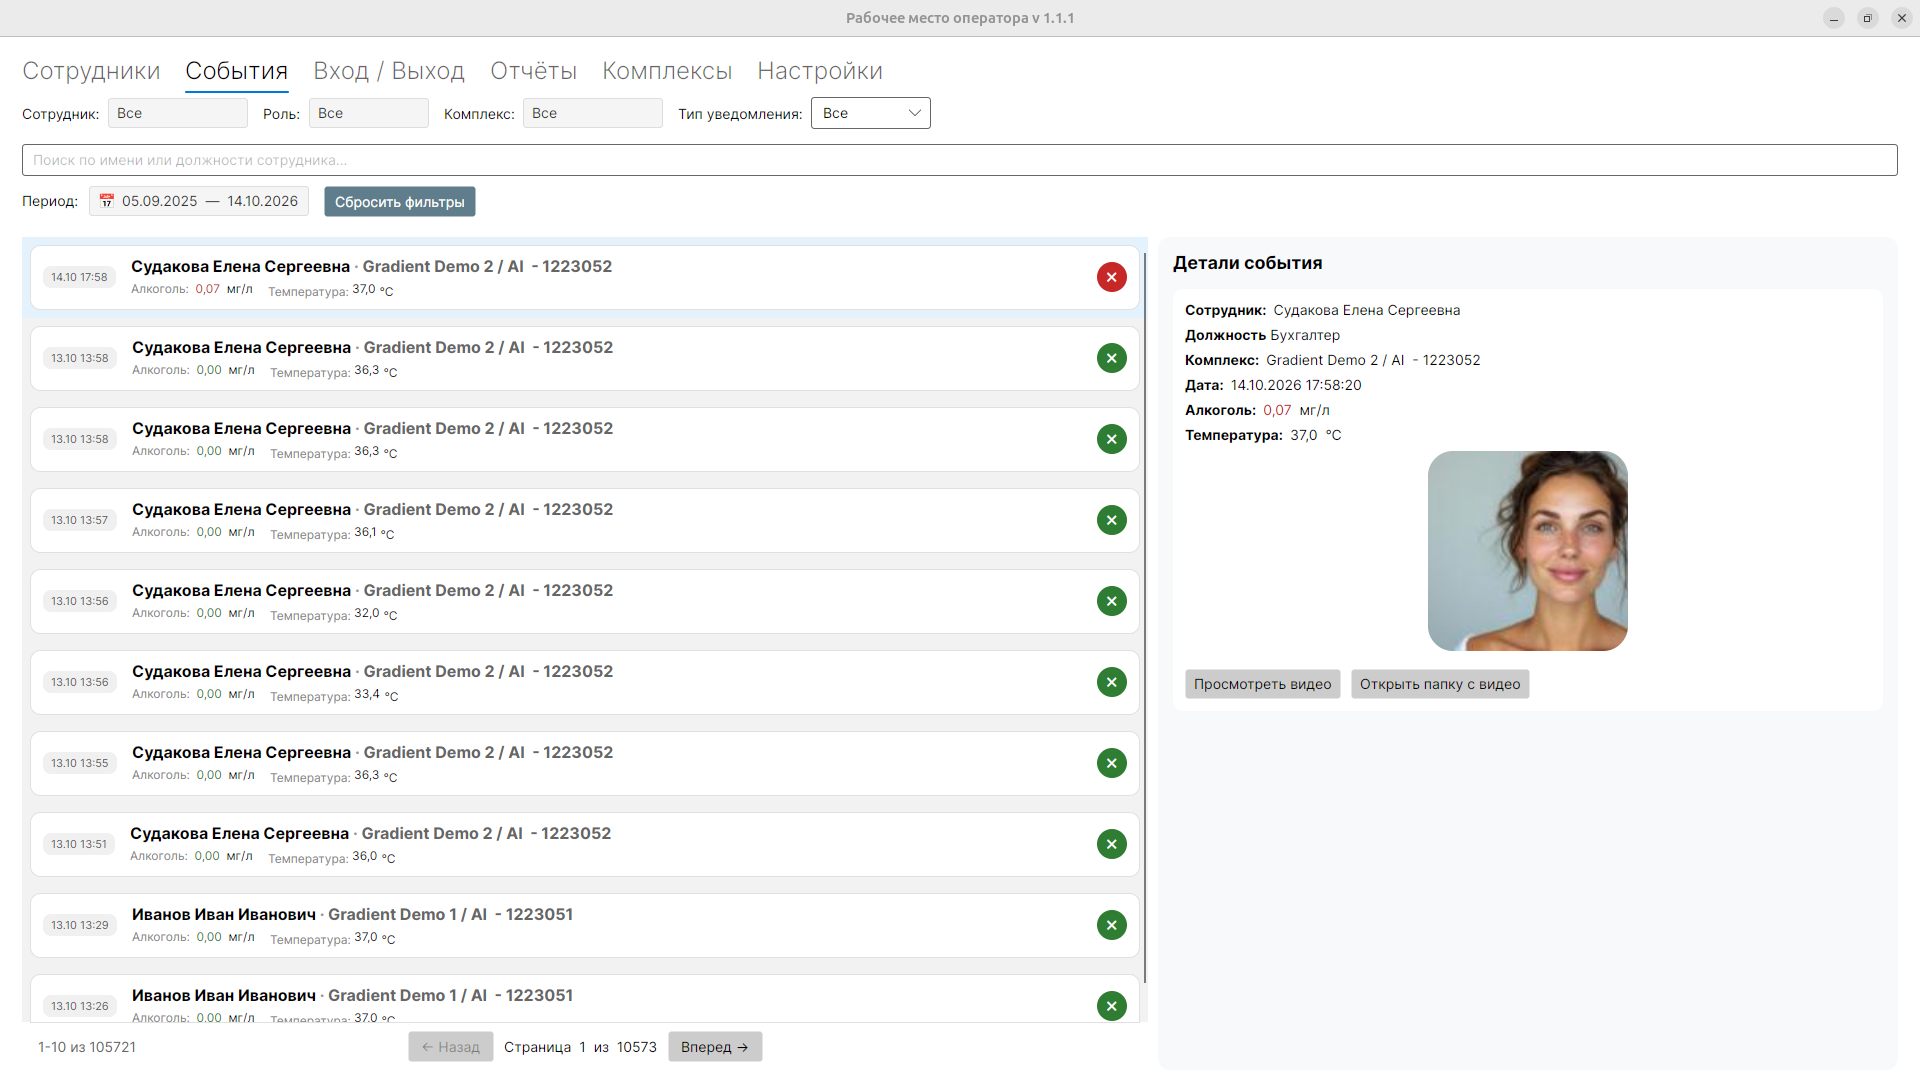Switch to Вход / Выход tab
Viewport: 1920px width, 1080px height.
point(389,71)
